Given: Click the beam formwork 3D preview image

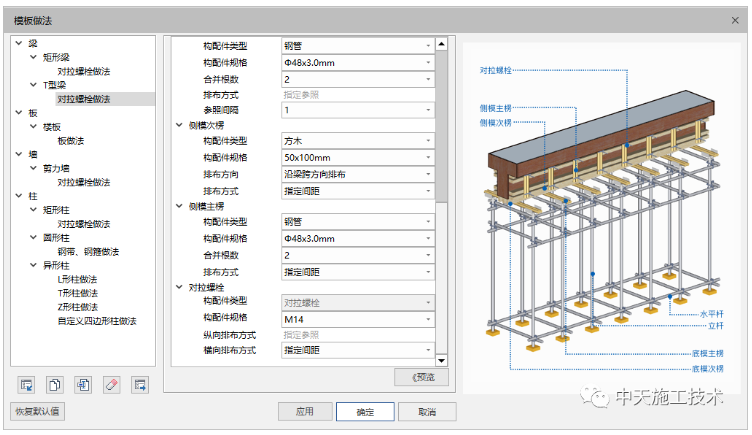Looking at the screenshot, I should coord(604,218).
